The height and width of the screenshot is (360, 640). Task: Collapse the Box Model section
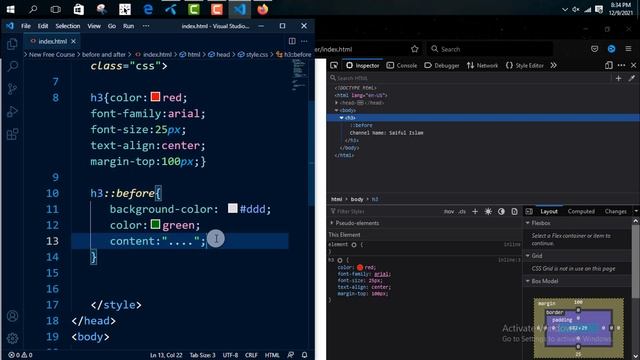click(x=527, y=281)
